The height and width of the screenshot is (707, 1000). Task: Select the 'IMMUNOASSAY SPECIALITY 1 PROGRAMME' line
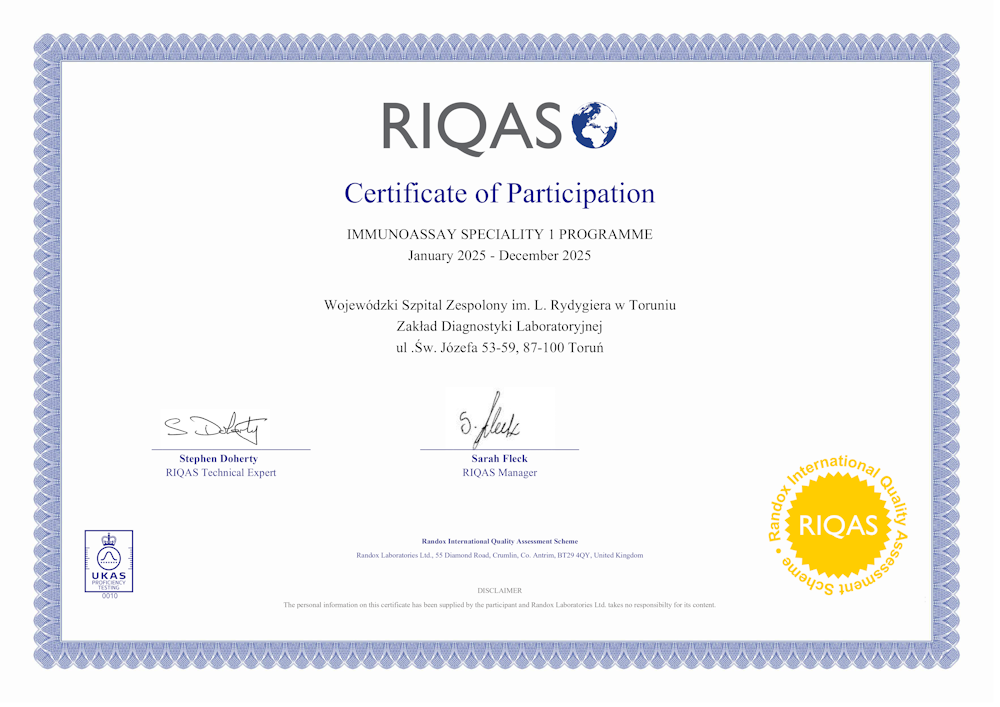[499, 234]
